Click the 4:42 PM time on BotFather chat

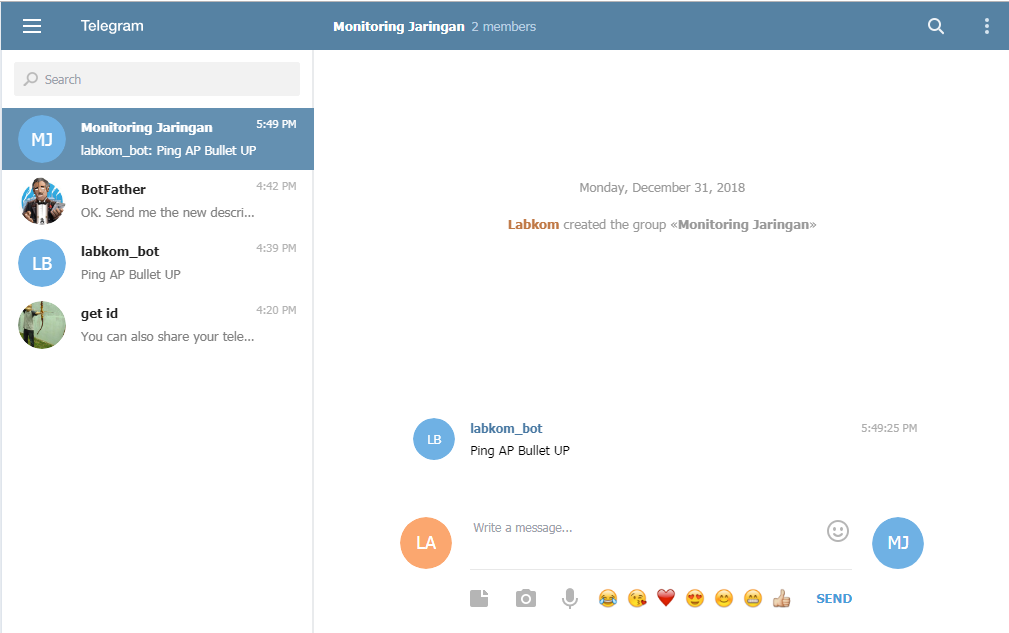(276, 186)
